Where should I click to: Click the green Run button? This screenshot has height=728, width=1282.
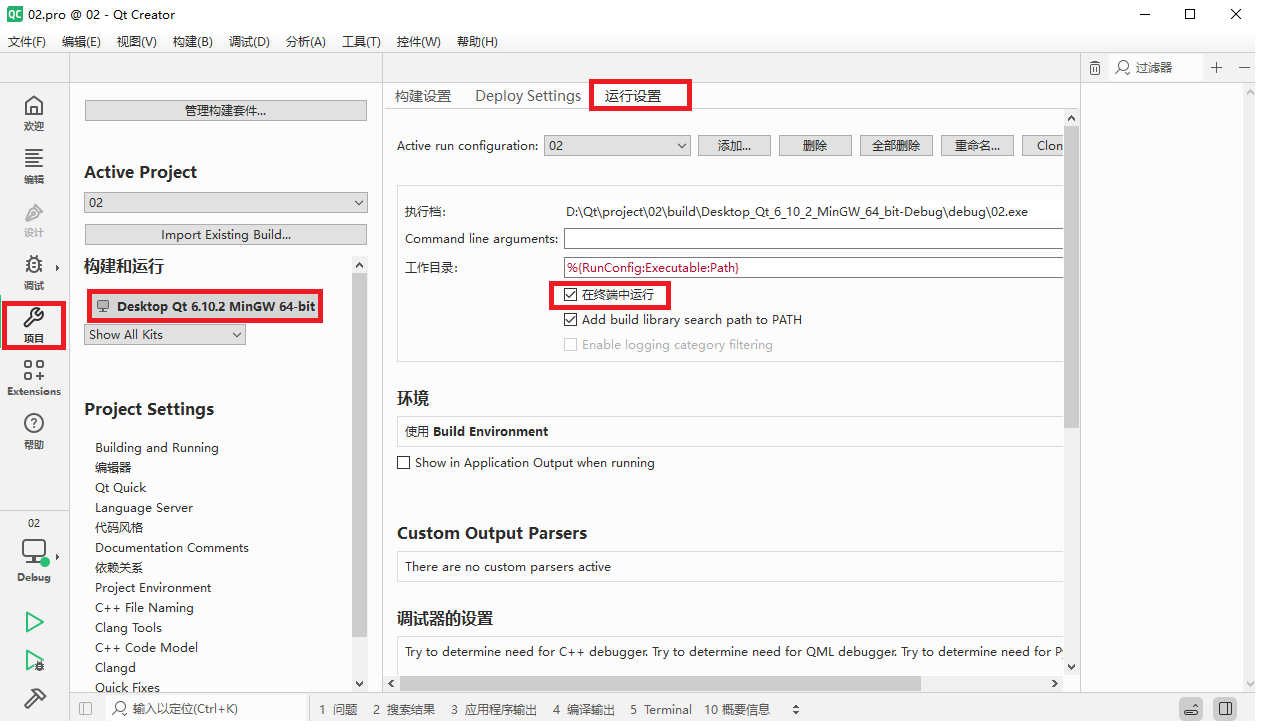pyautogui.click(x=34, y=622)
